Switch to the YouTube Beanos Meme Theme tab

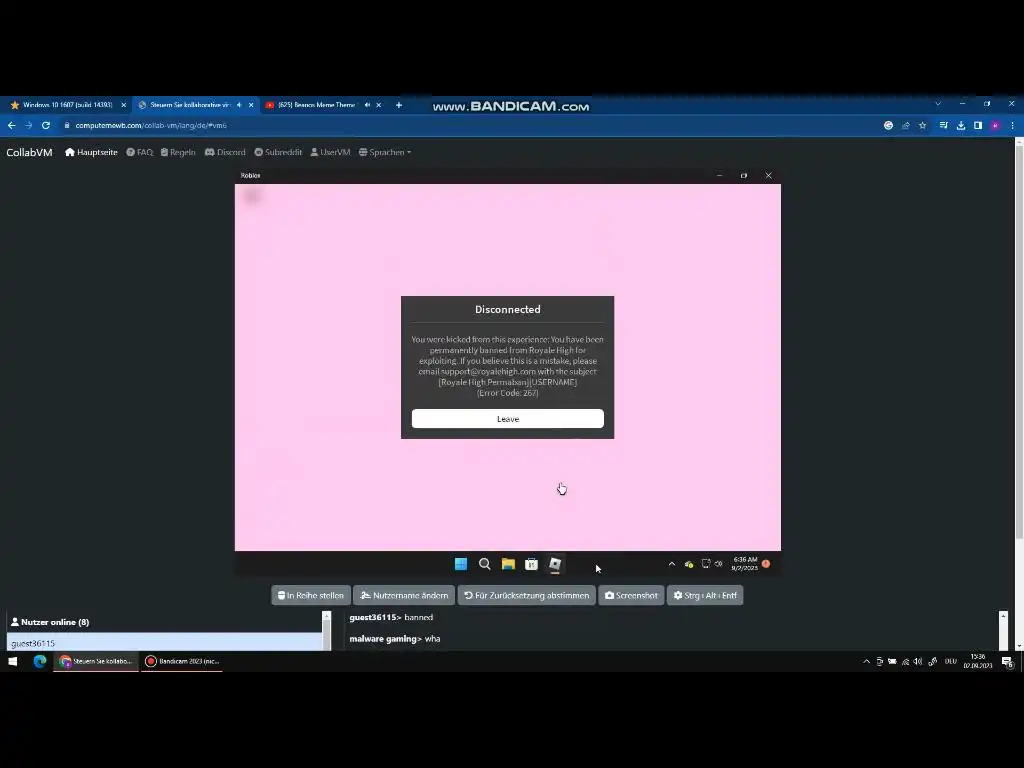(316, 104)
